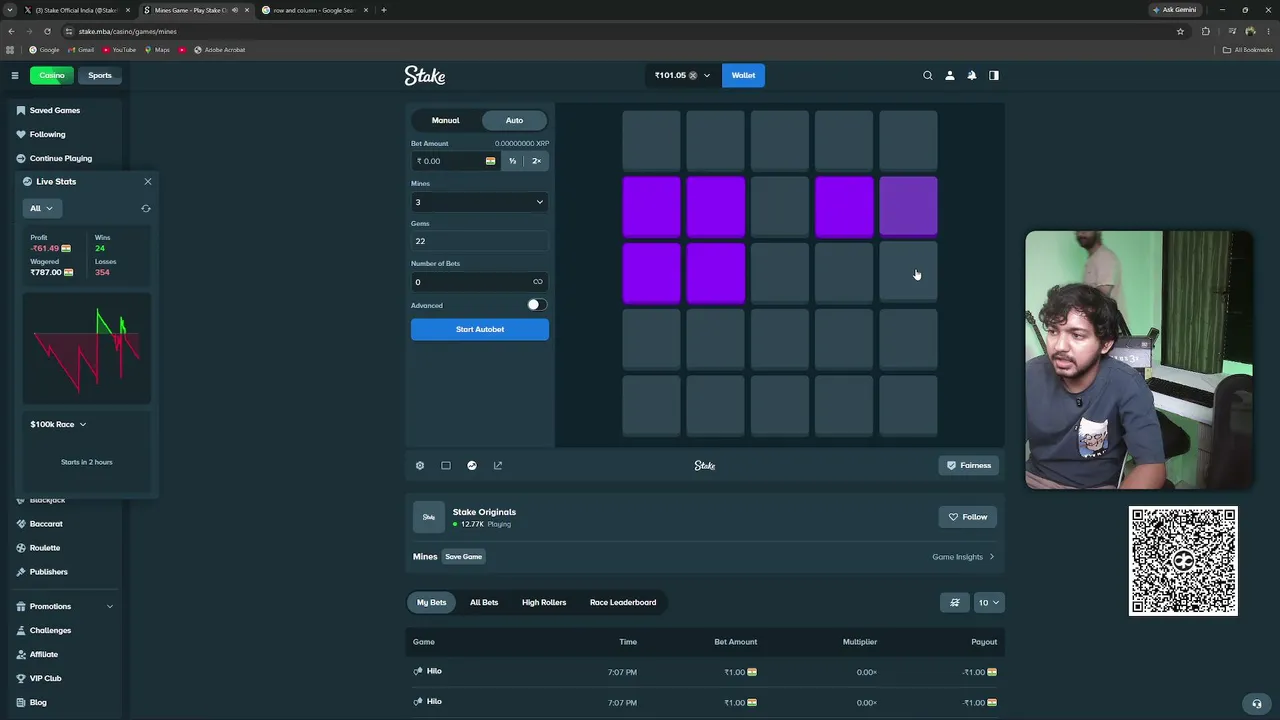Open Game Insights
Image resolution: width=1280 pixels, height=720 pixels.
963,557
